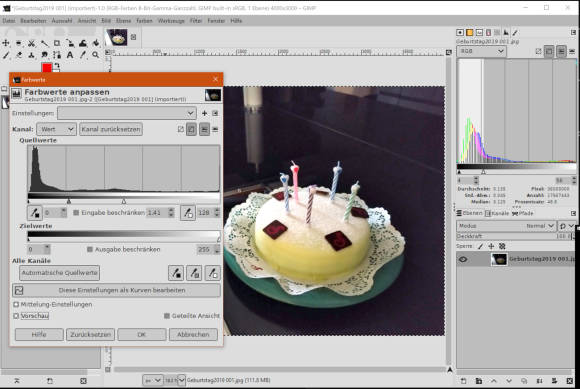Click the all-channels gray point eyedropper
Image resolution: width=580 pixels, height=389 pixels.
194,273
